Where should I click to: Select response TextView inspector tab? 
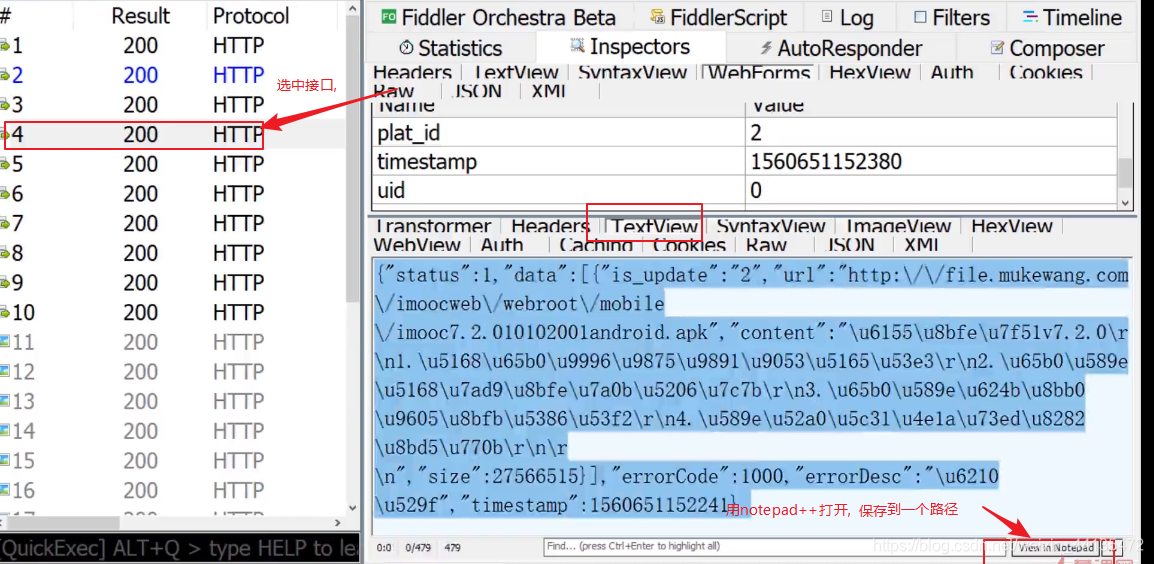[x=656, y=226]
